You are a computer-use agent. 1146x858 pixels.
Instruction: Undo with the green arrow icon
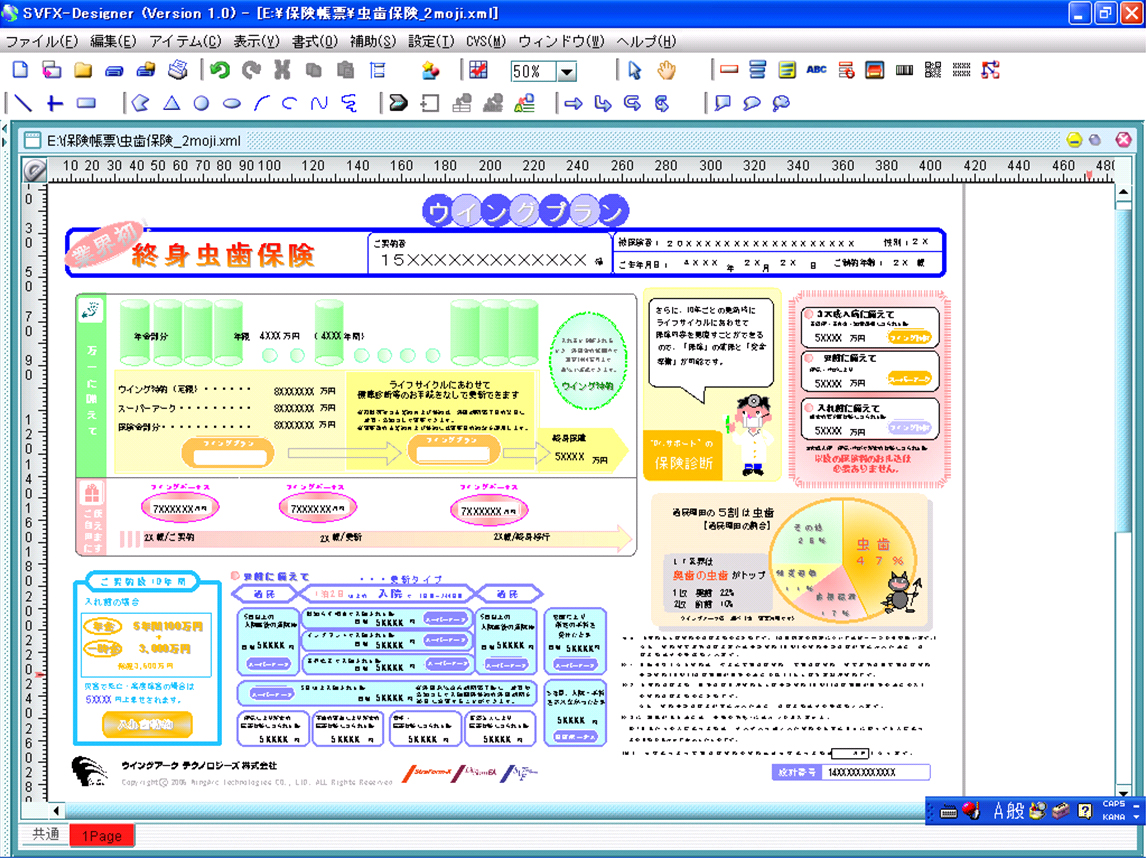click(219, 70)
